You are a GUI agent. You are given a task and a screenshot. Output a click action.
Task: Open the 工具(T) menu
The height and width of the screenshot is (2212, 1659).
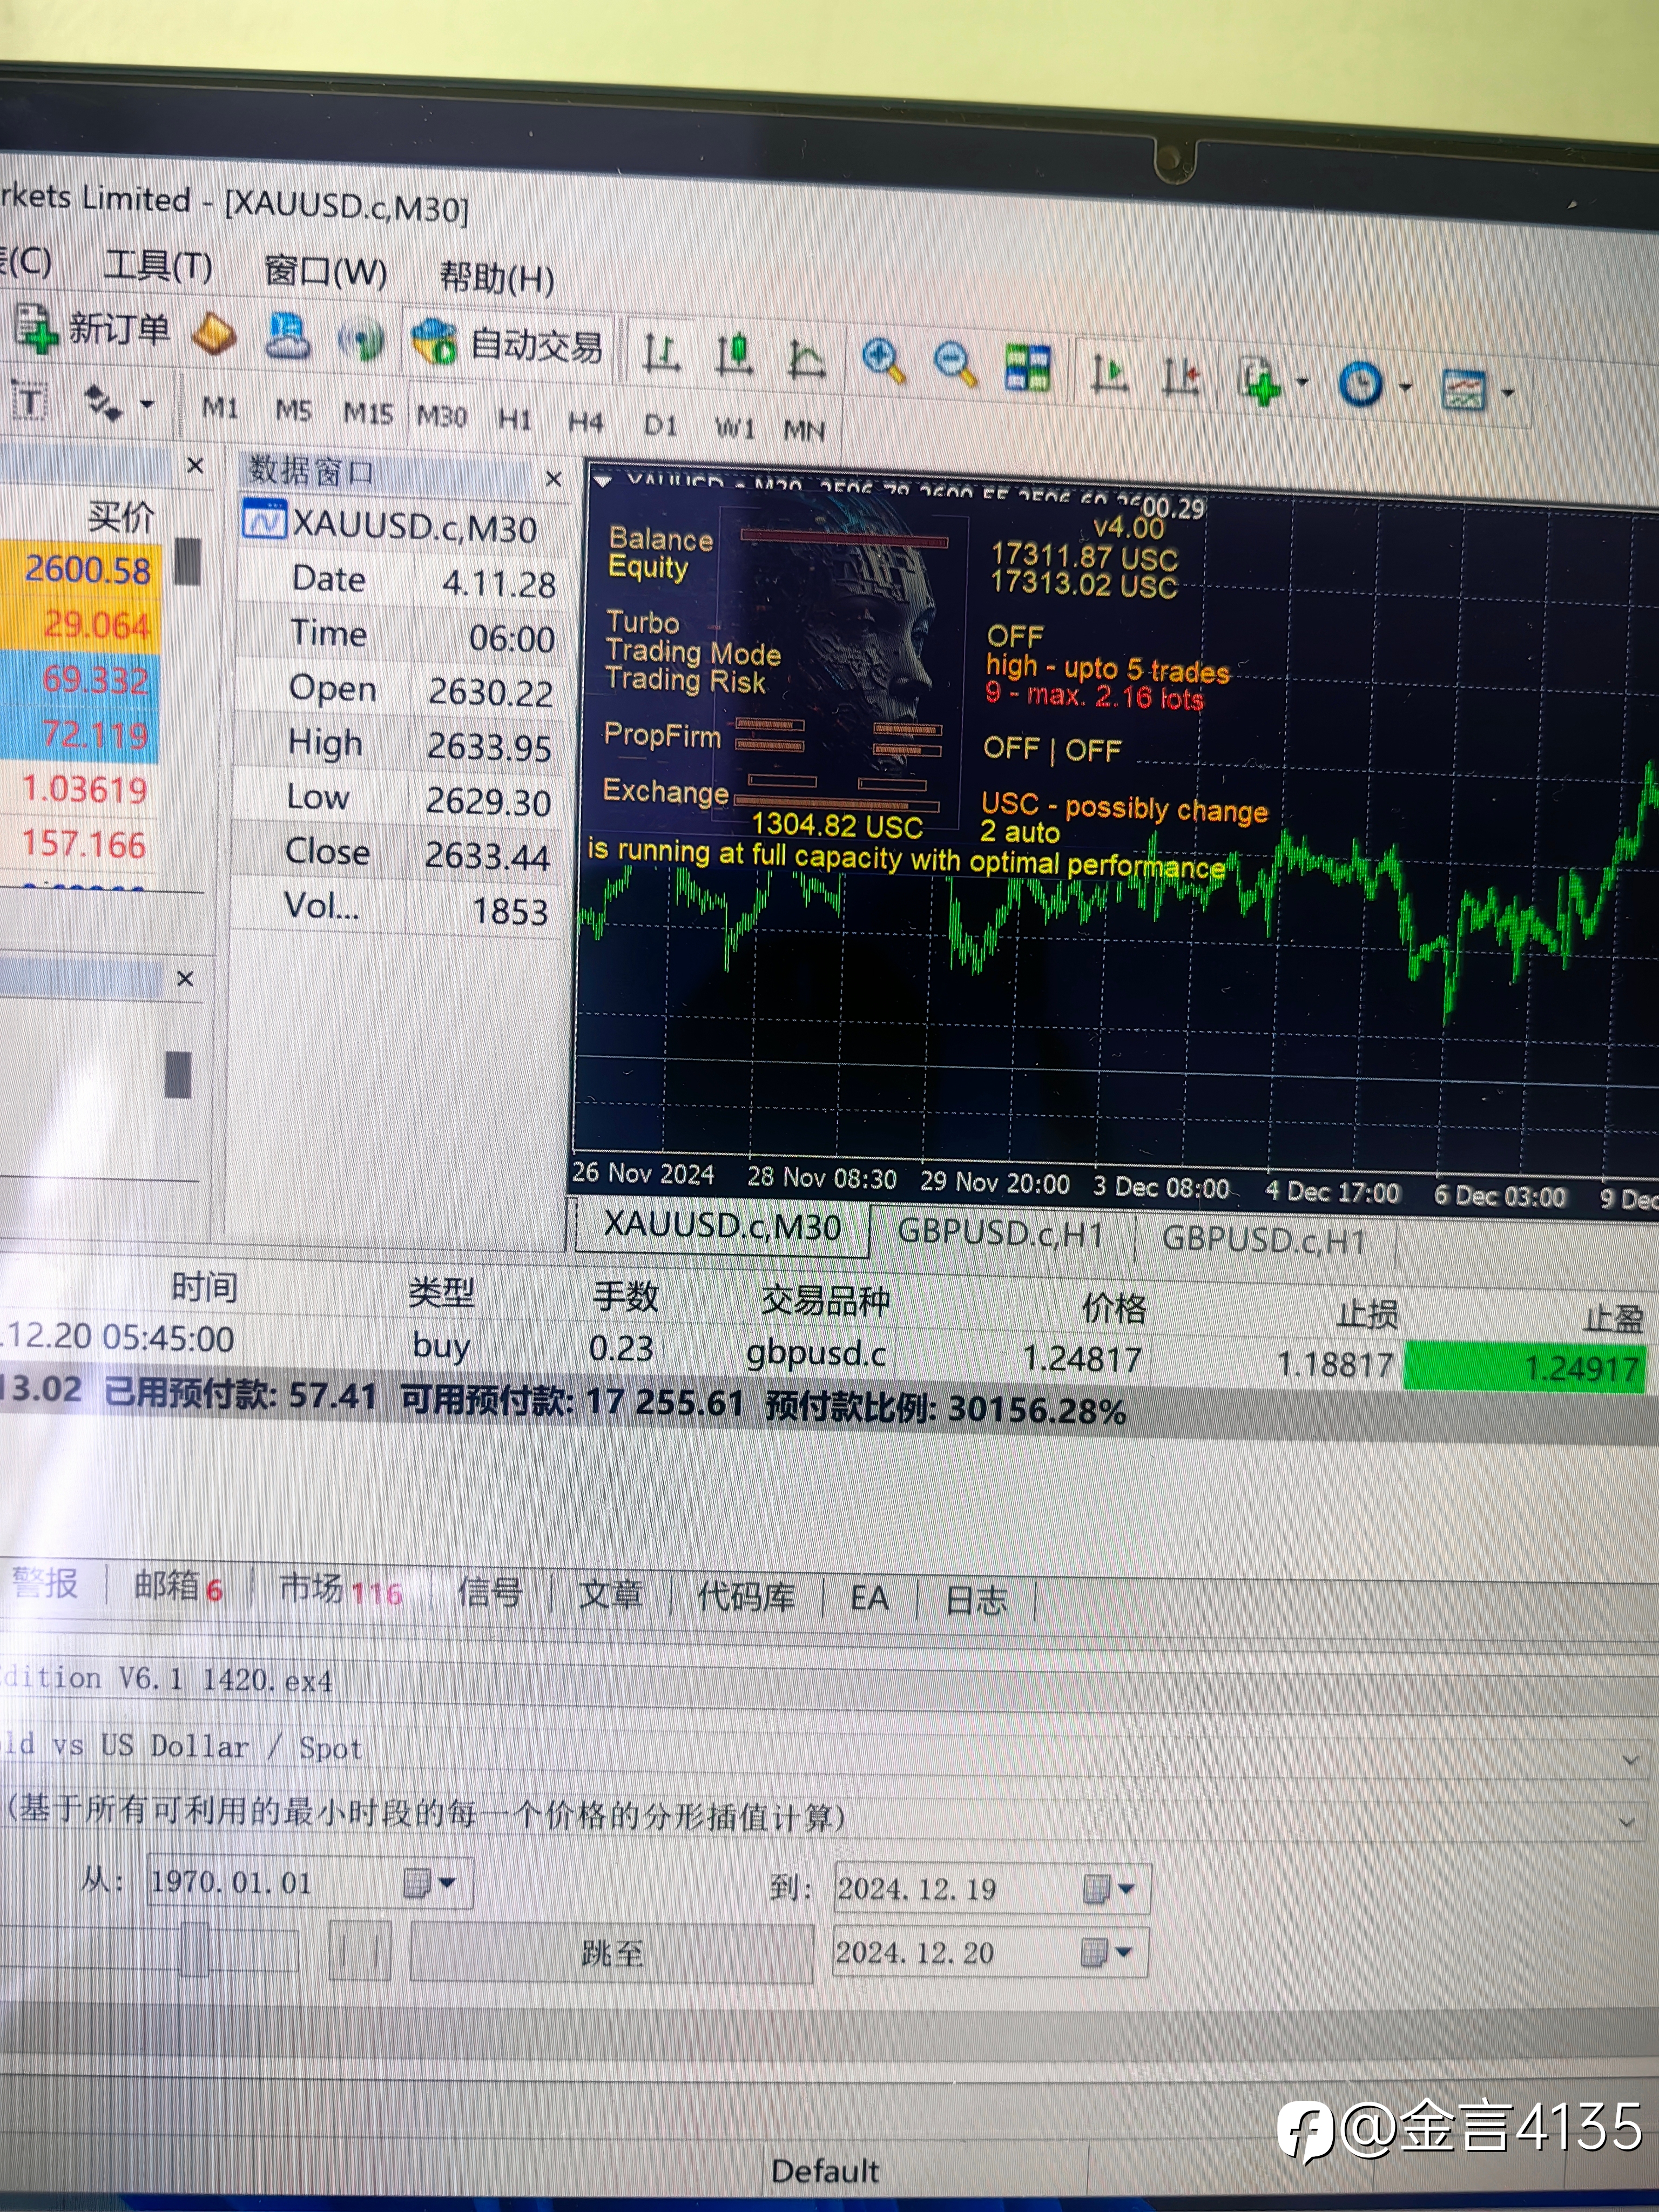[158, 266]
